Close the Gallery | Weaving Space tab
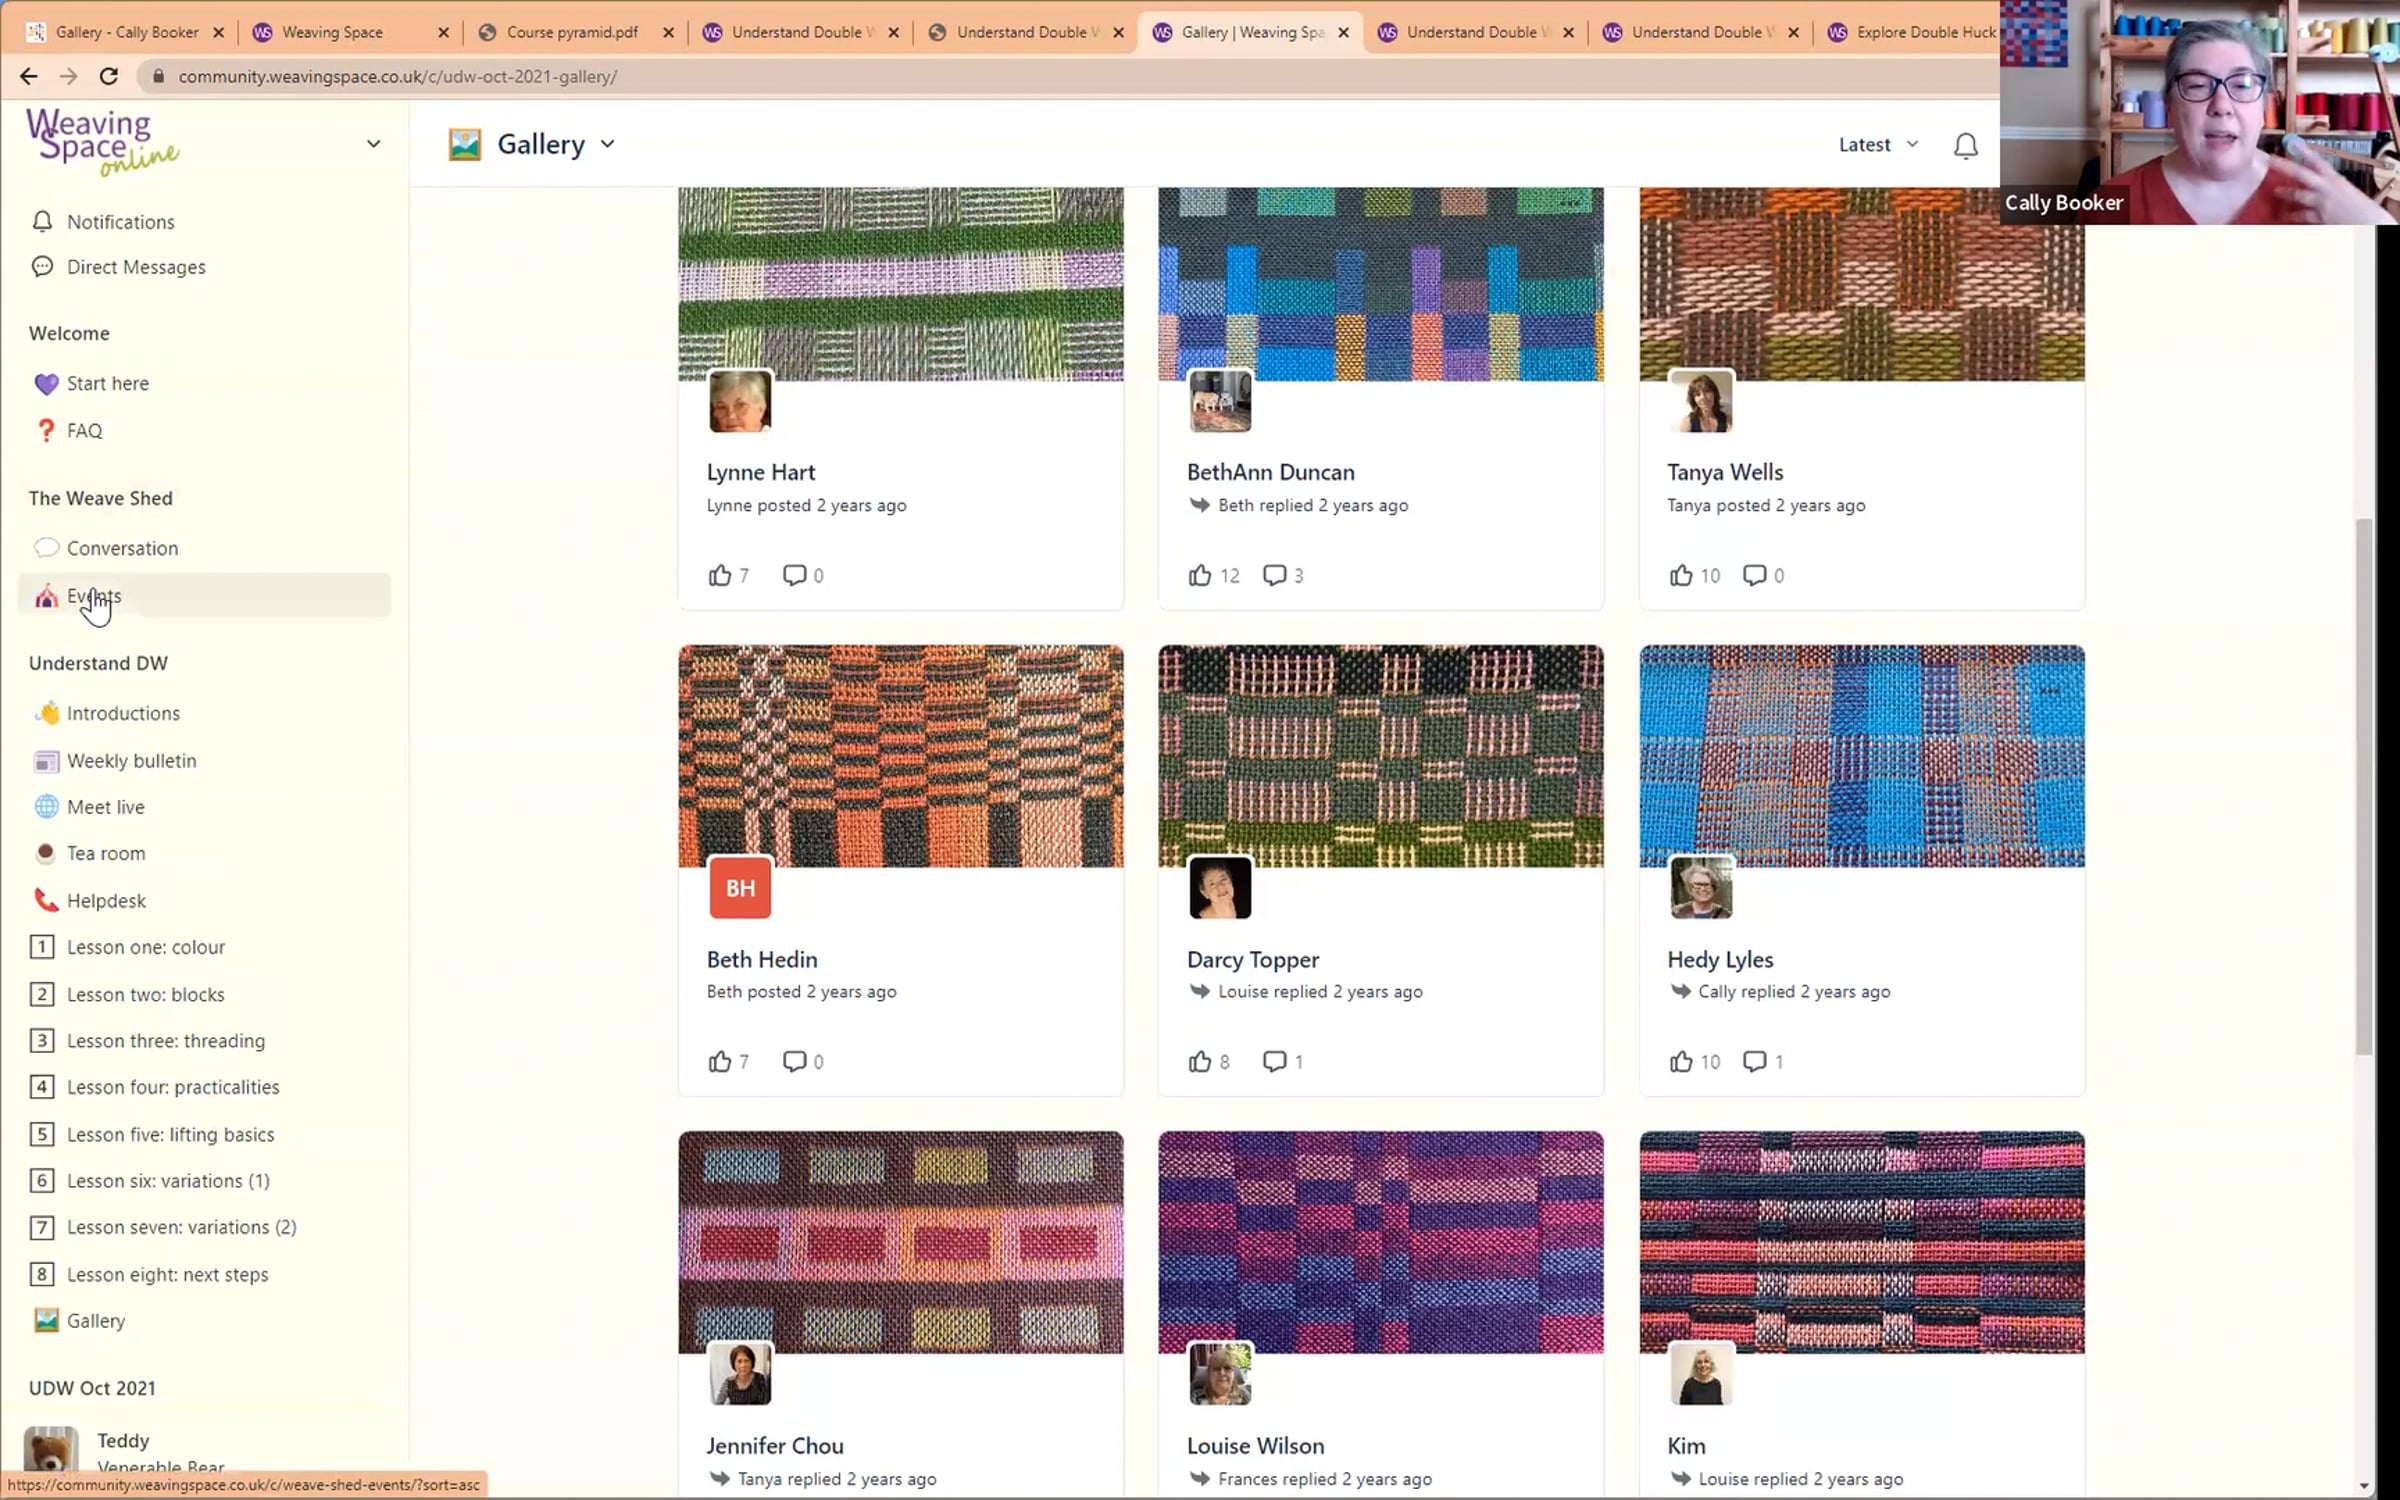This screenshot has width=2400, height=1500. 1343,32
